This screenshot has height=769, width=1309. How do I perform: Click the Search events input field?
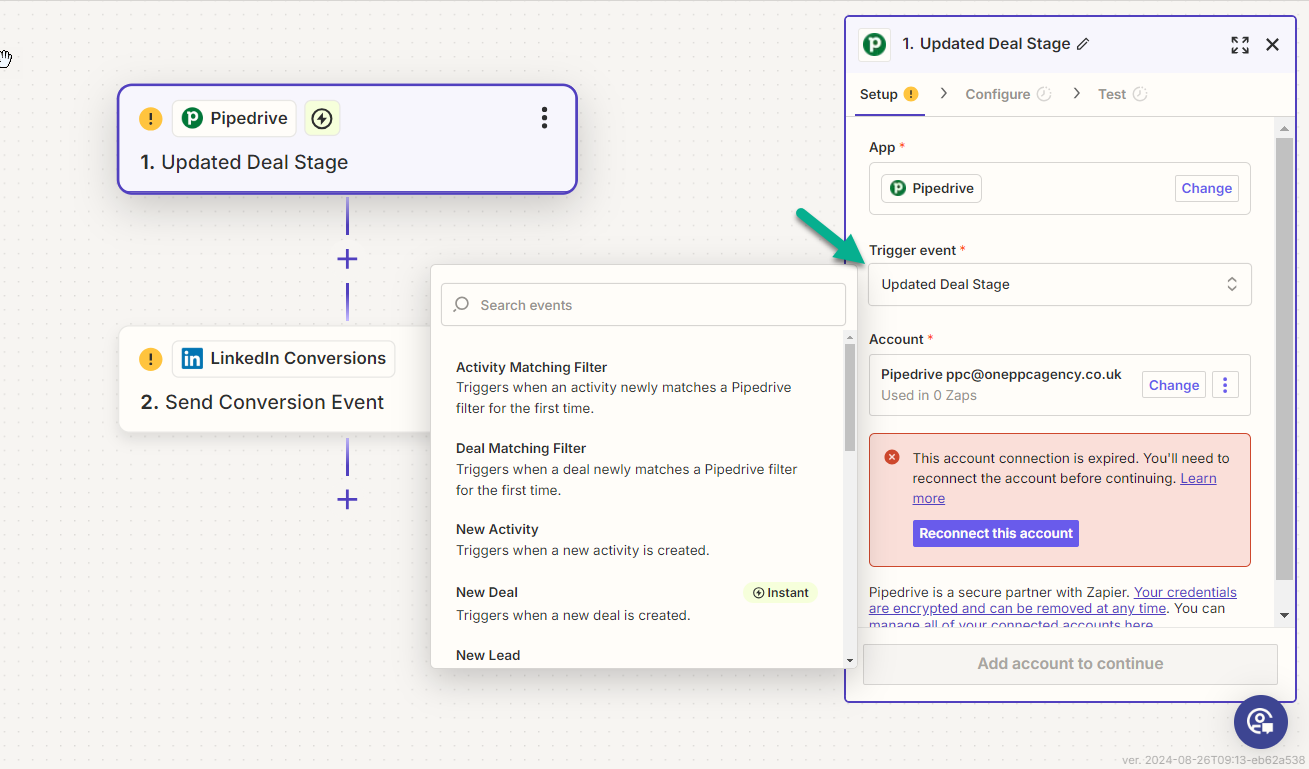tap(643, 305)
